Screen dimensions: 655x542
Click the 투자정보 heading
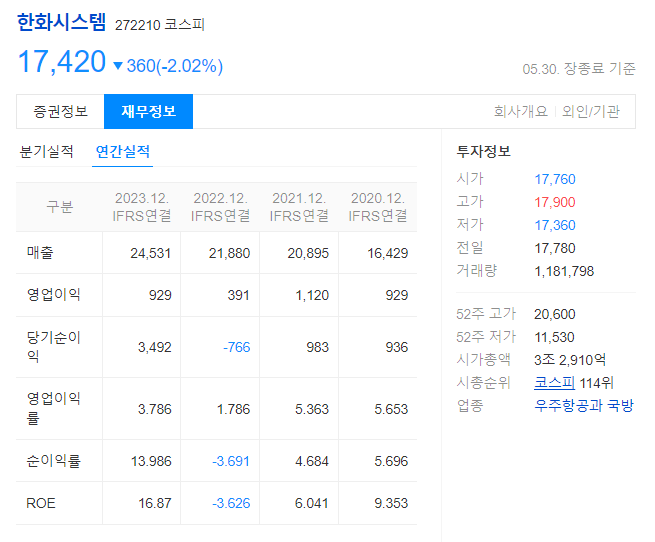(x=483, y=151)
